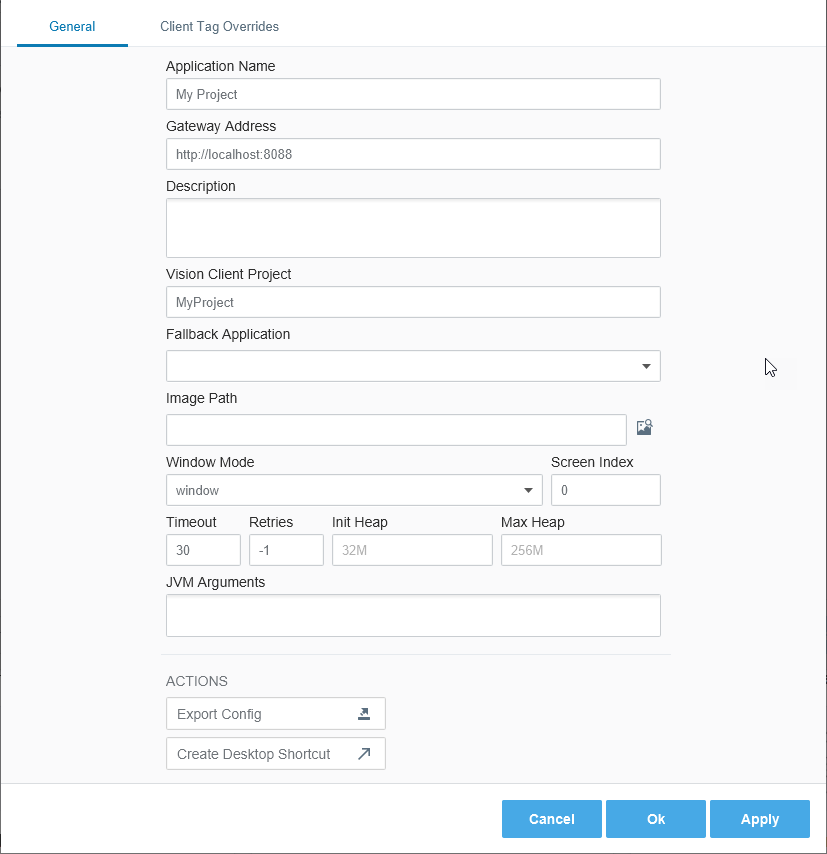
Task: Click the Image Path input field
Action: [x=396, y=430]
